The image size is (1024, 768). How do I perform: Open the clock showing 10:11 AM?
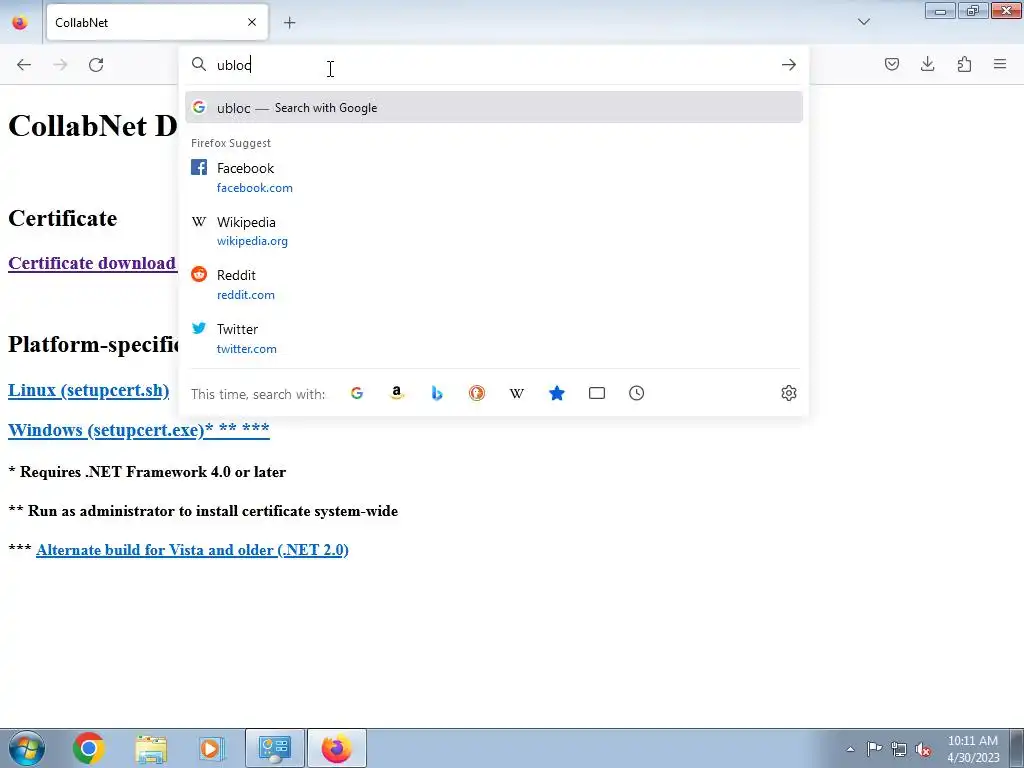click(x=972, y=749)
